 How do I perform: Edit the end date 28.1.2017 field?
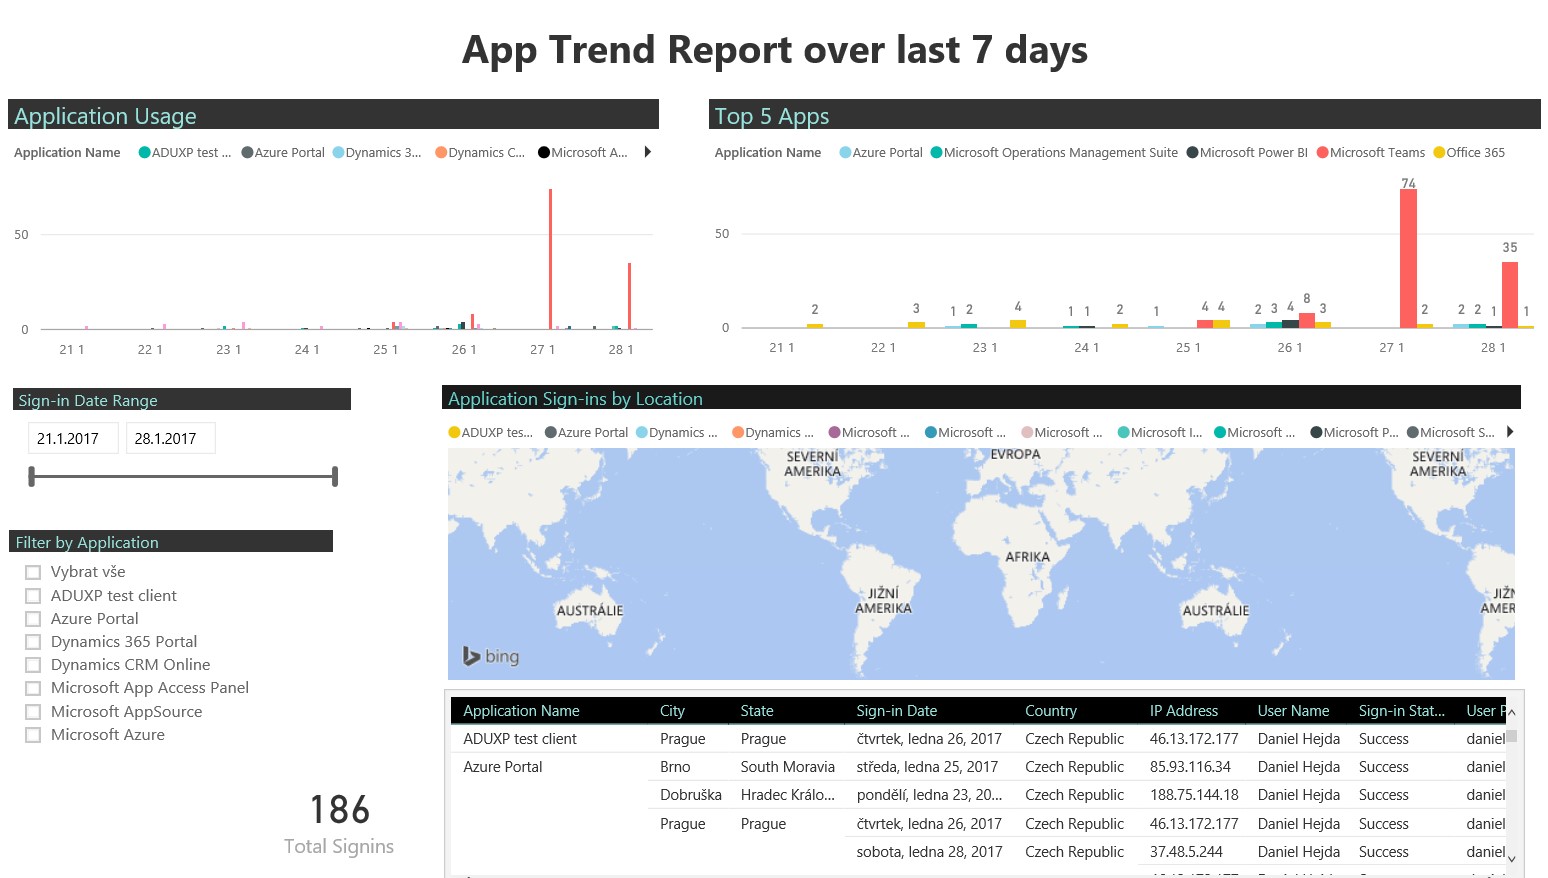tap(170, 438)
